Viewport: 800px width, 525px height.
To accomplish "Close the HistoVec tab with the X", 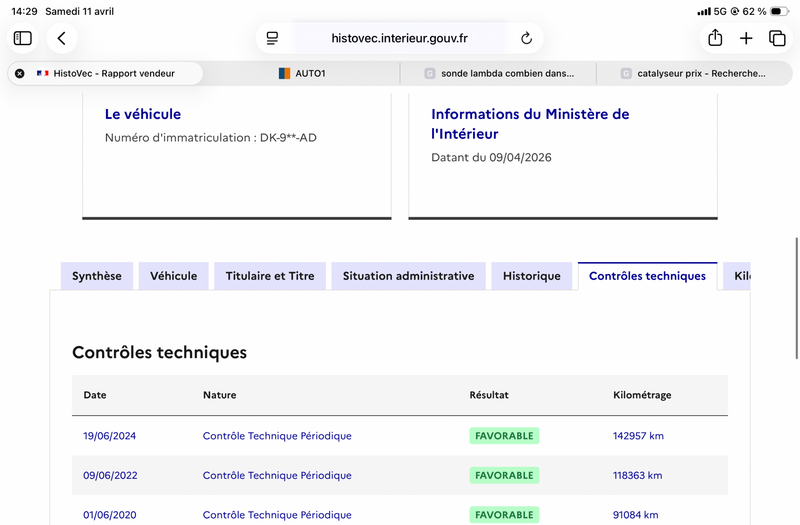I will (19, 73).
